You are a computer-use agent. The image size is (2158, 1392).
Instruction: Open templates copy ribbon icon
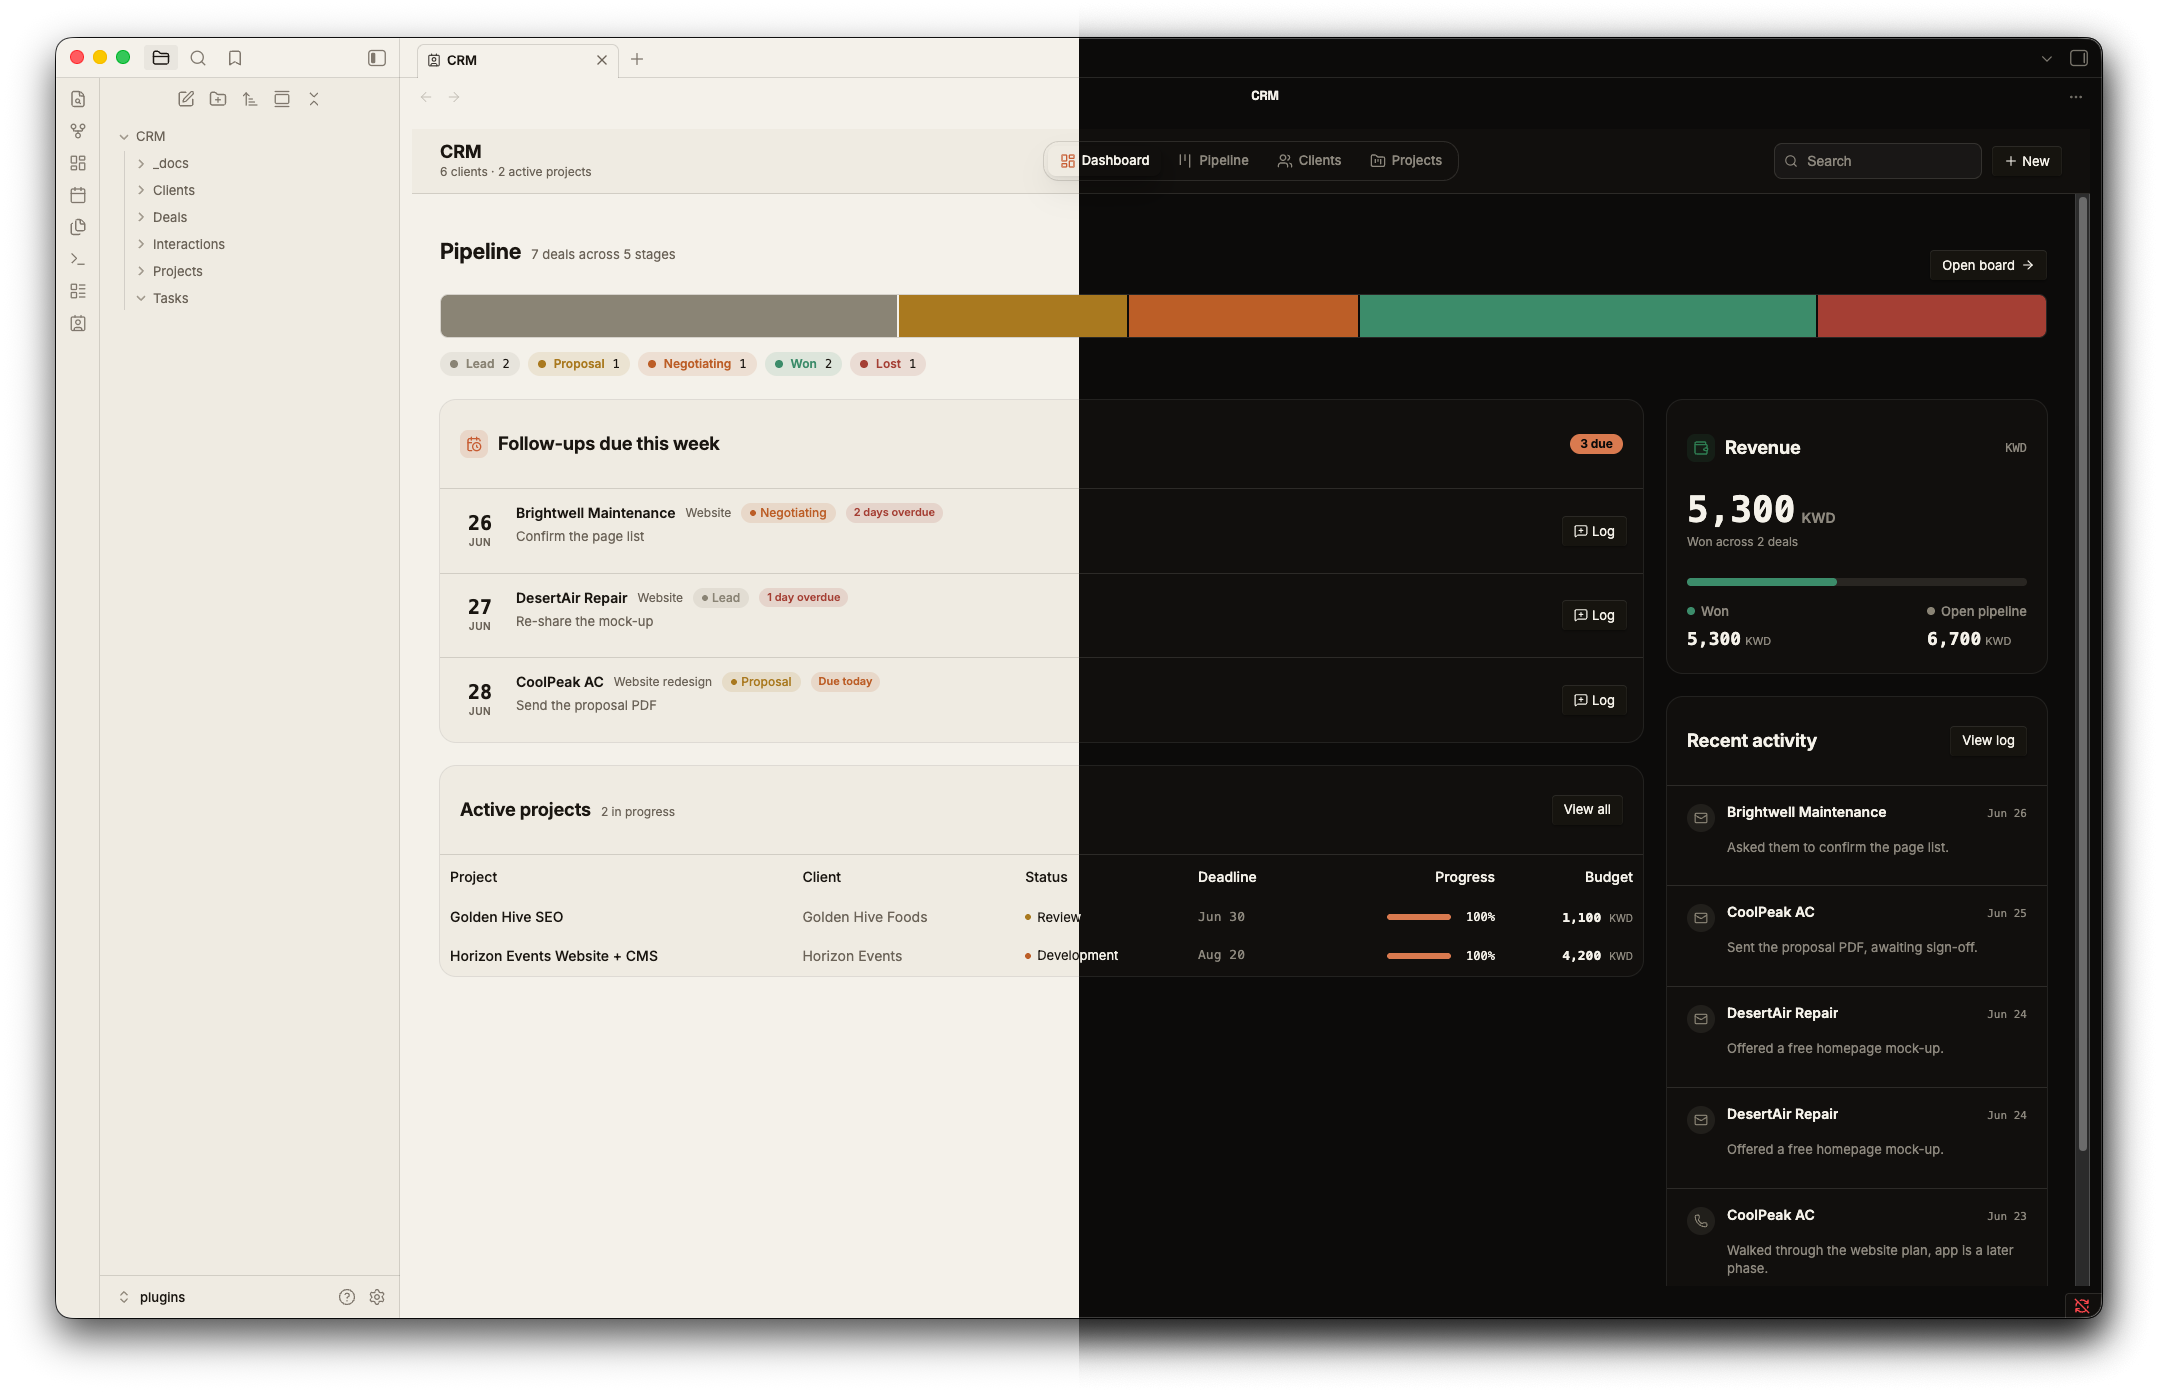click(x=78, y=227)
